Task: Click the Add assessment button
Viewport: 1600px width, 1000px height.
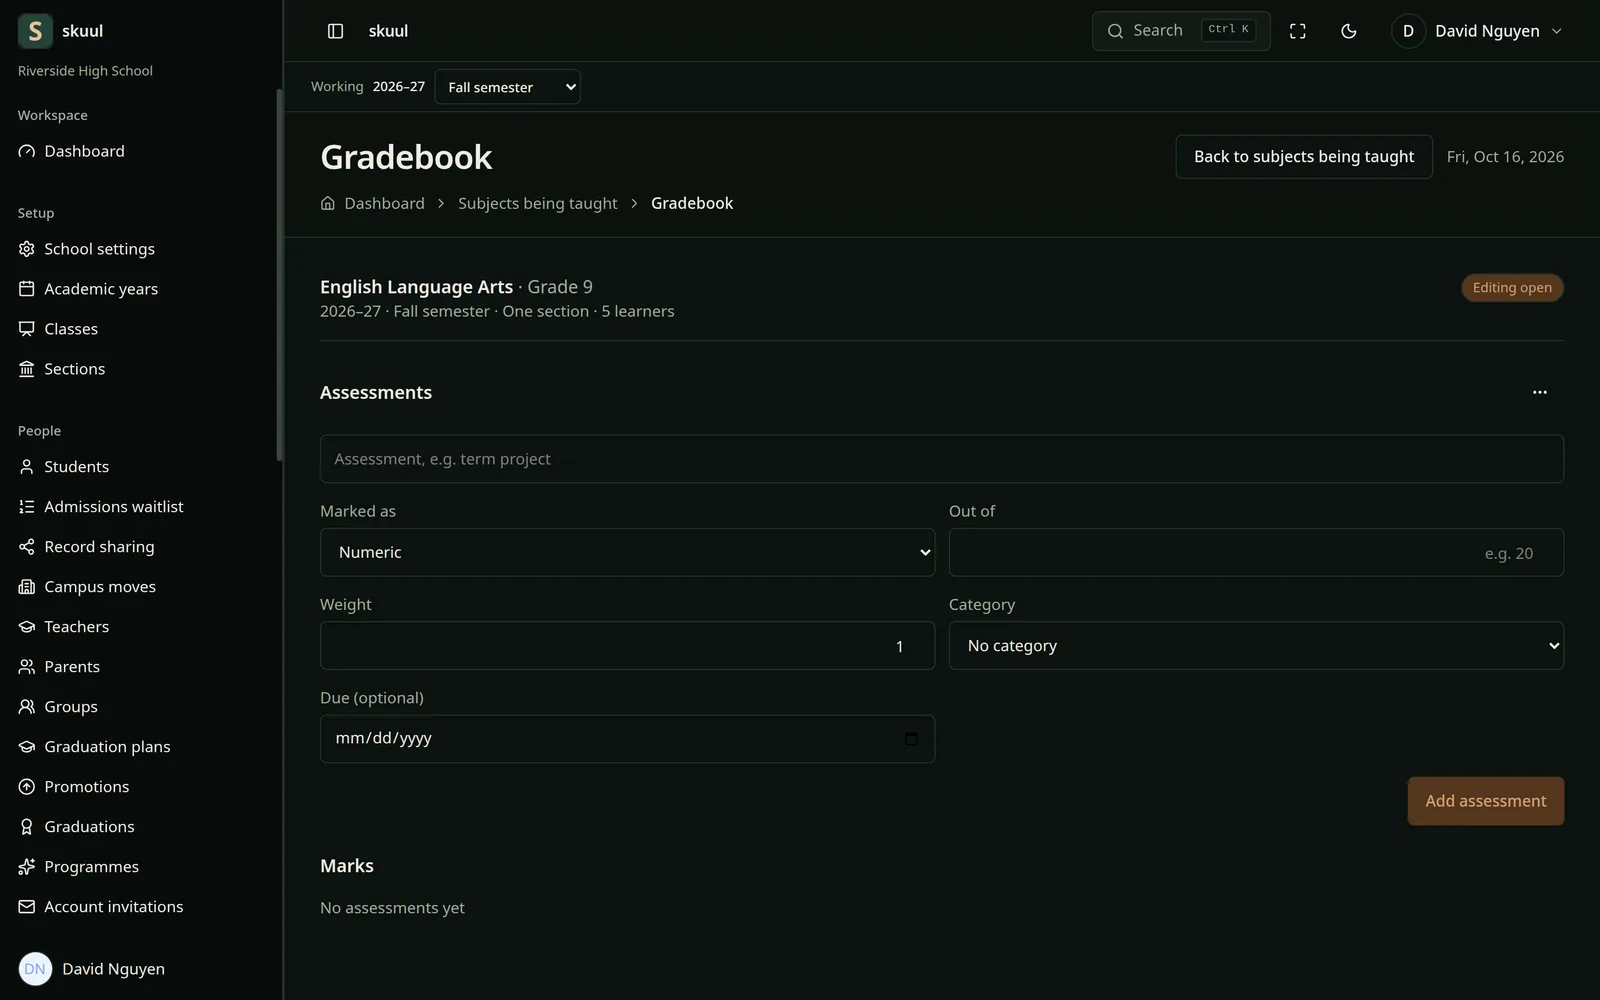Action: pyautogui.click(x=1486, y=801)
